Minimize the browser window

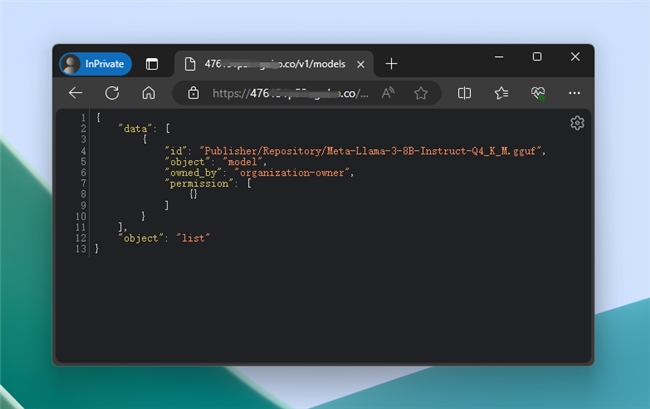point(499,57)
